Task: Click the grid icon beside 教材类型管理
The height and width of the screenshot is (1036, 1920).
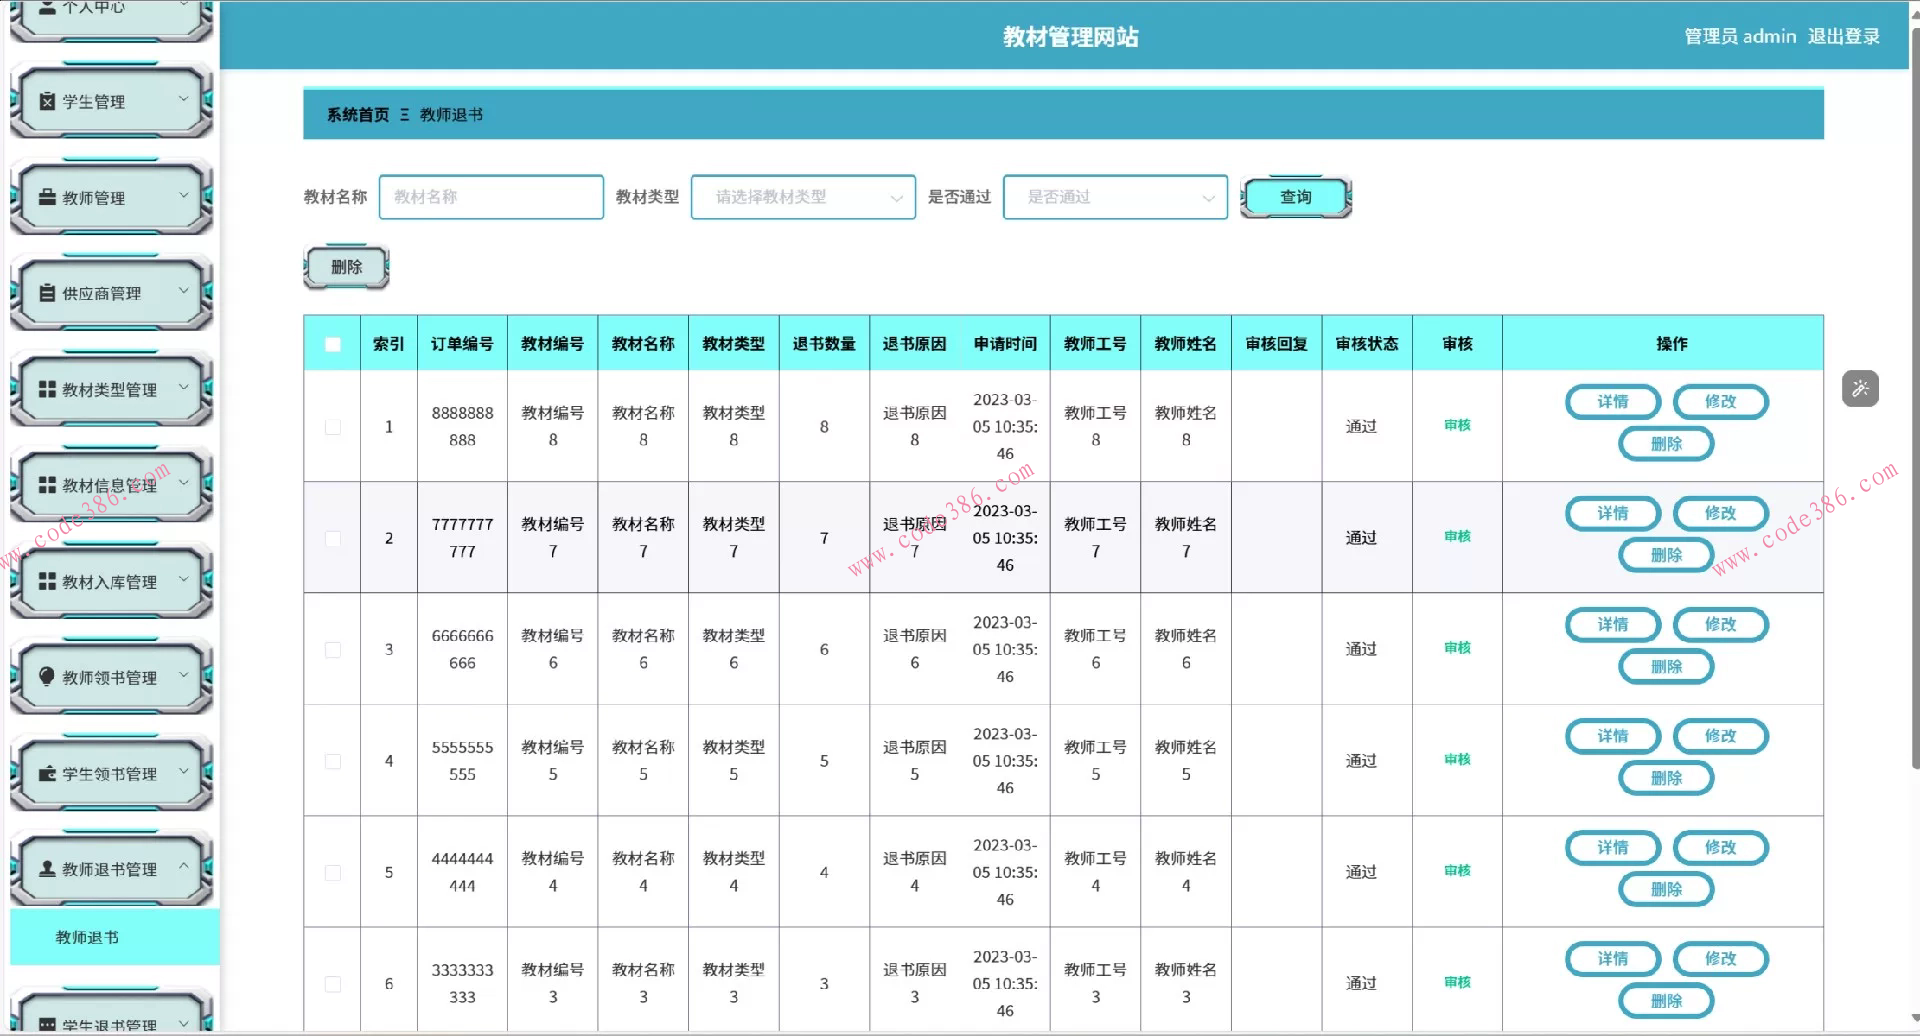Action: pos(47,389)
